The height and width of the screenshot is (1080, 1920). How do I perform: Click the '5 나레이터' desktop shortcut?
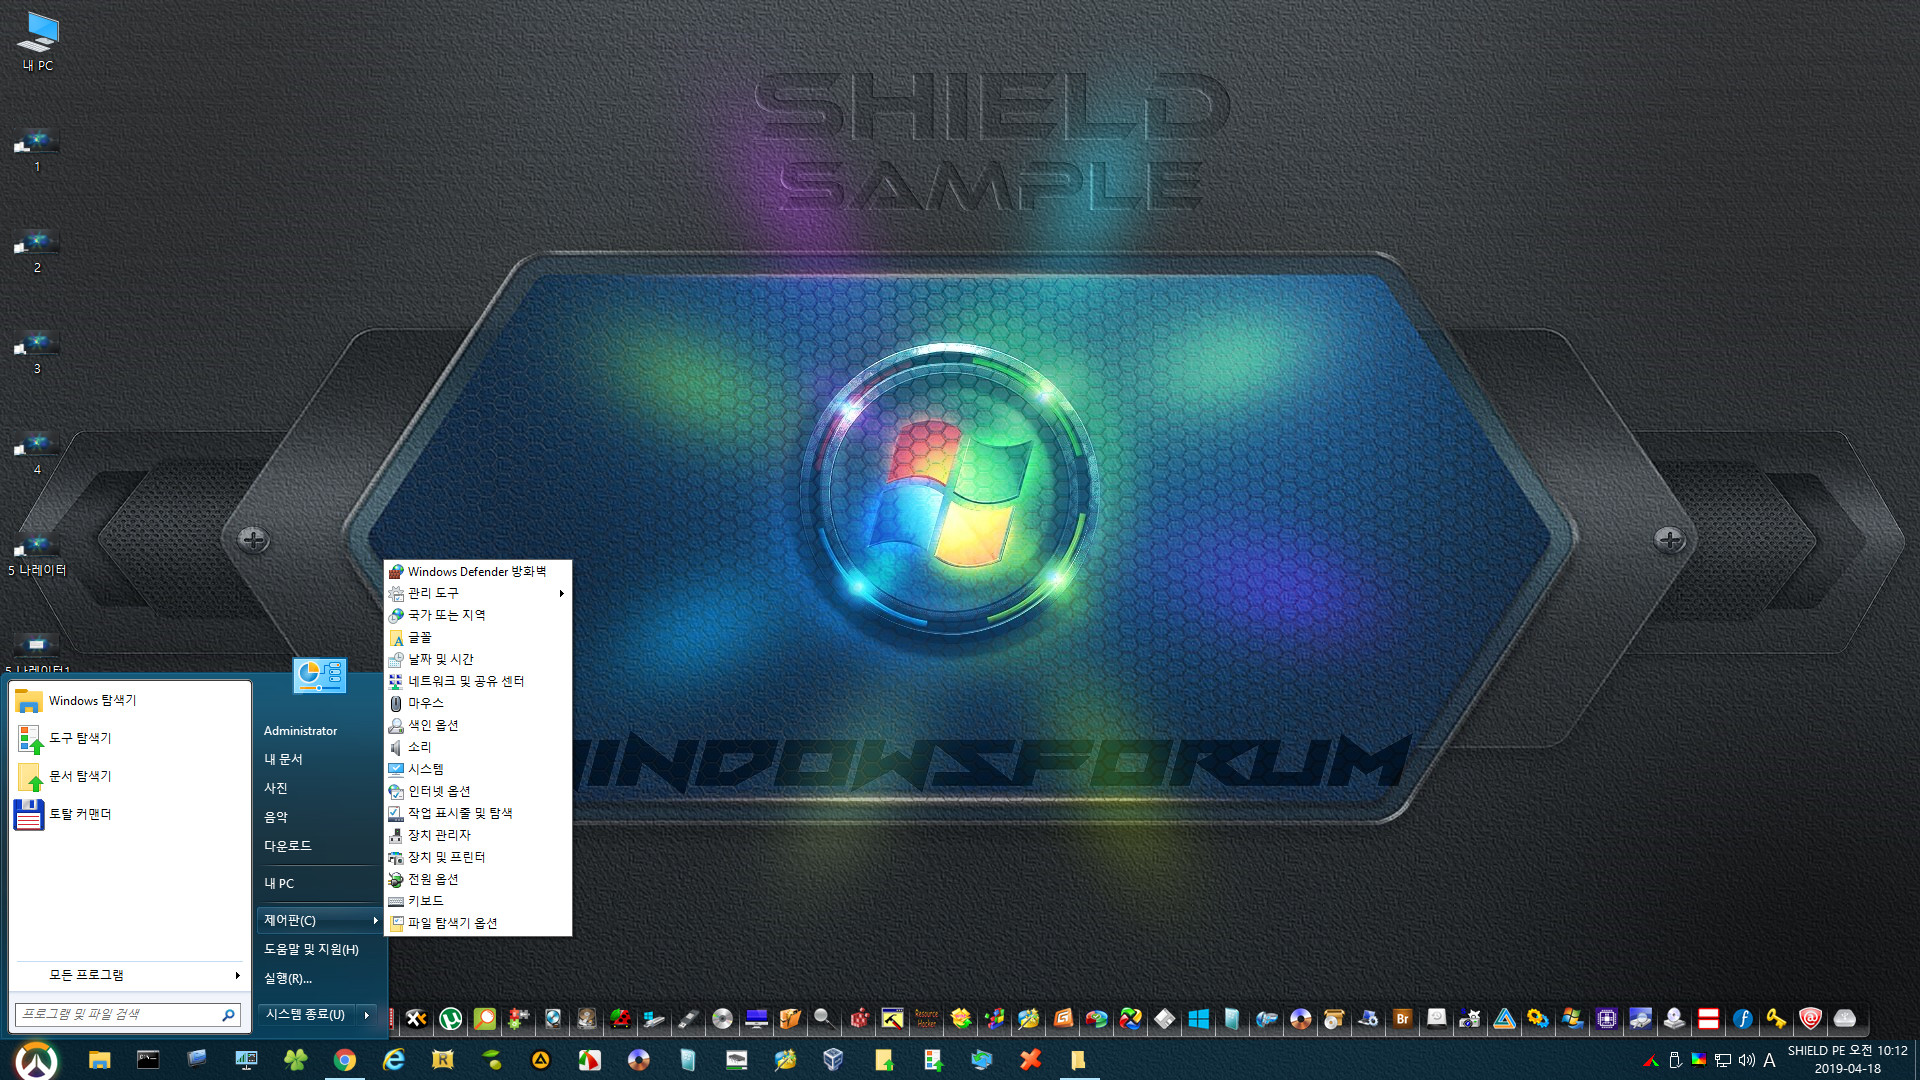click(37, 556)
